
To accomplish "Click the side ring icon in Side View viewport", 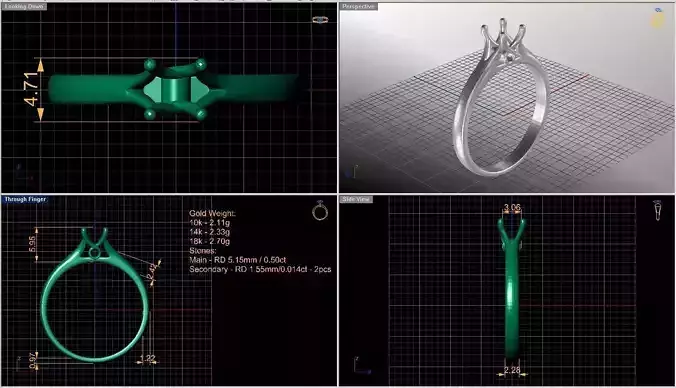I will point(658,210).
